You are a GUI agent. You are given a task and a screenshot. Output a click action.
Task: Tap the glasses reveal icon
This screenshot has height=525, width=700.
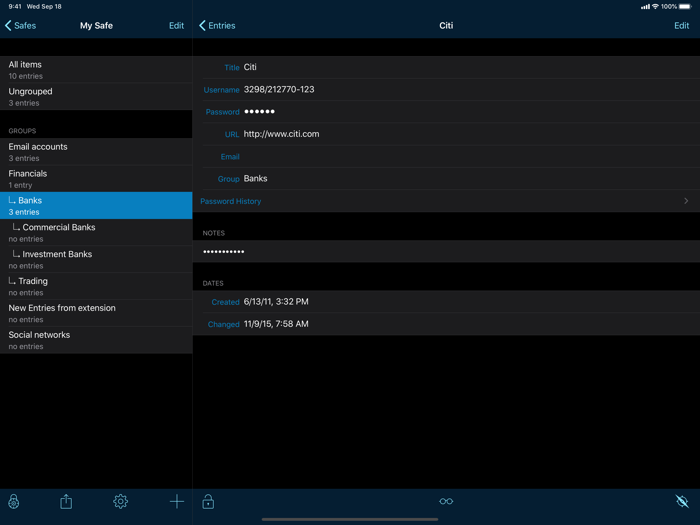(446, 501)
